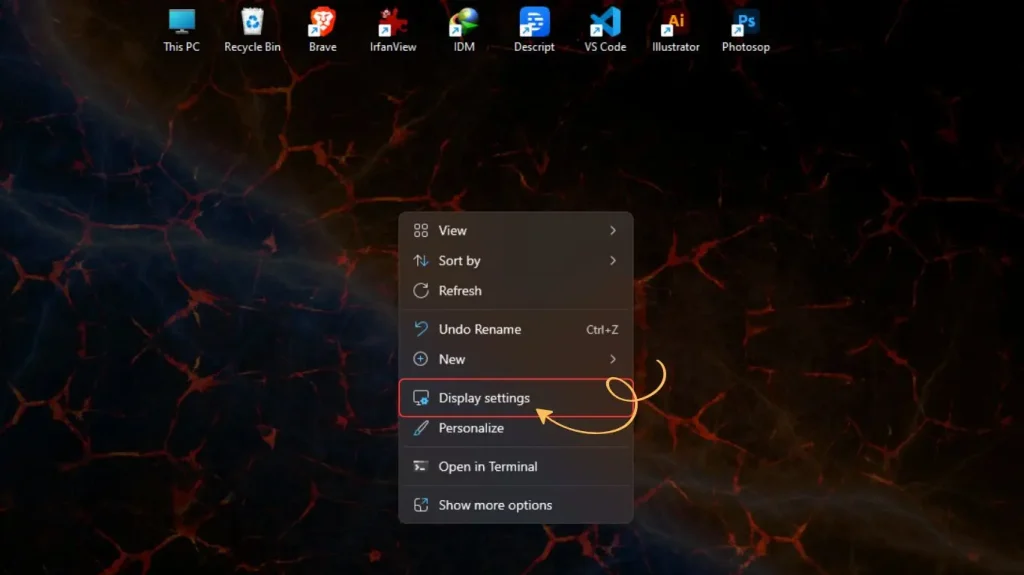Viewport: 1024px width, 575px height.
Task: Choose Undo Rename in context menu
Action: (x=480, y=329)
